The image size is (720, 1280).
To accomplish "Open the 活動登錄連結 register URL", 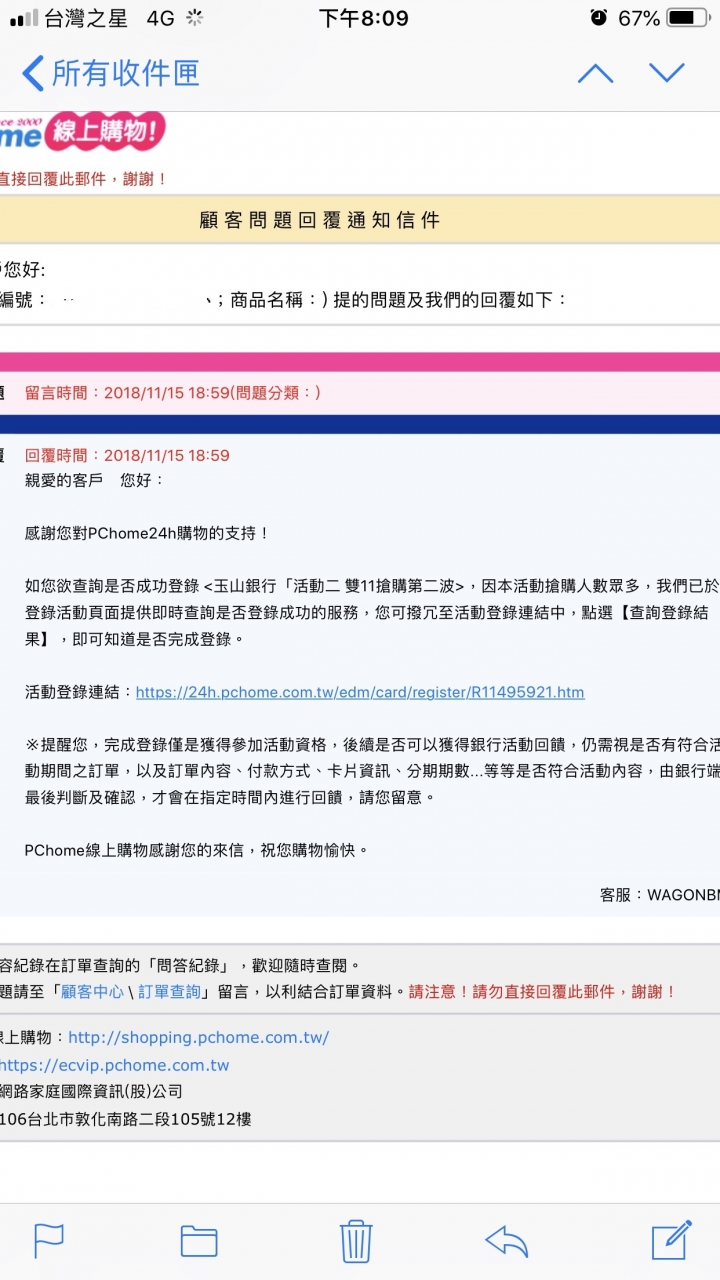I will pyautogui.click(x=360, y=692).
